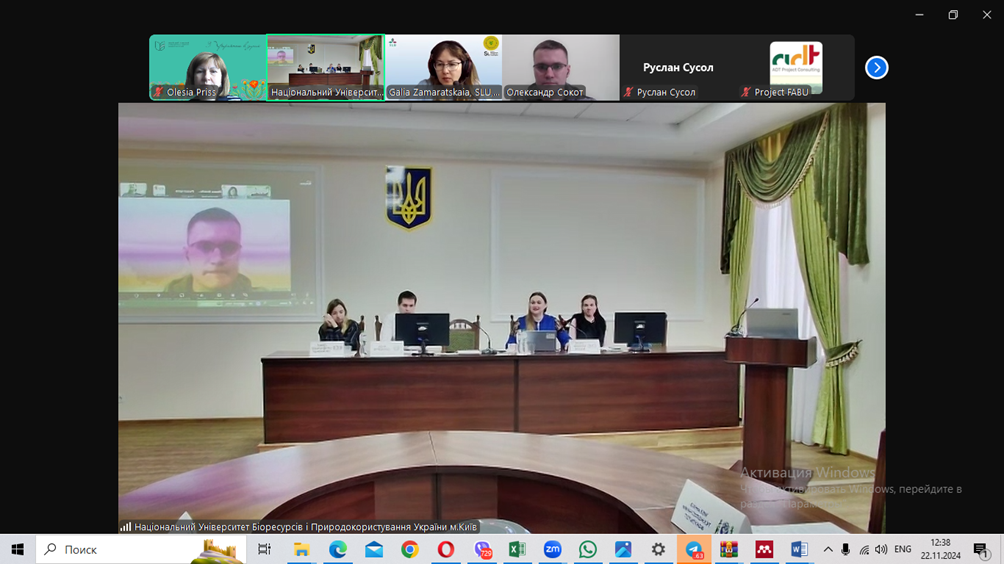The image size is (1004, 564).
Task: Restore down the Zoom window
Action: click(x=953, y=15)
